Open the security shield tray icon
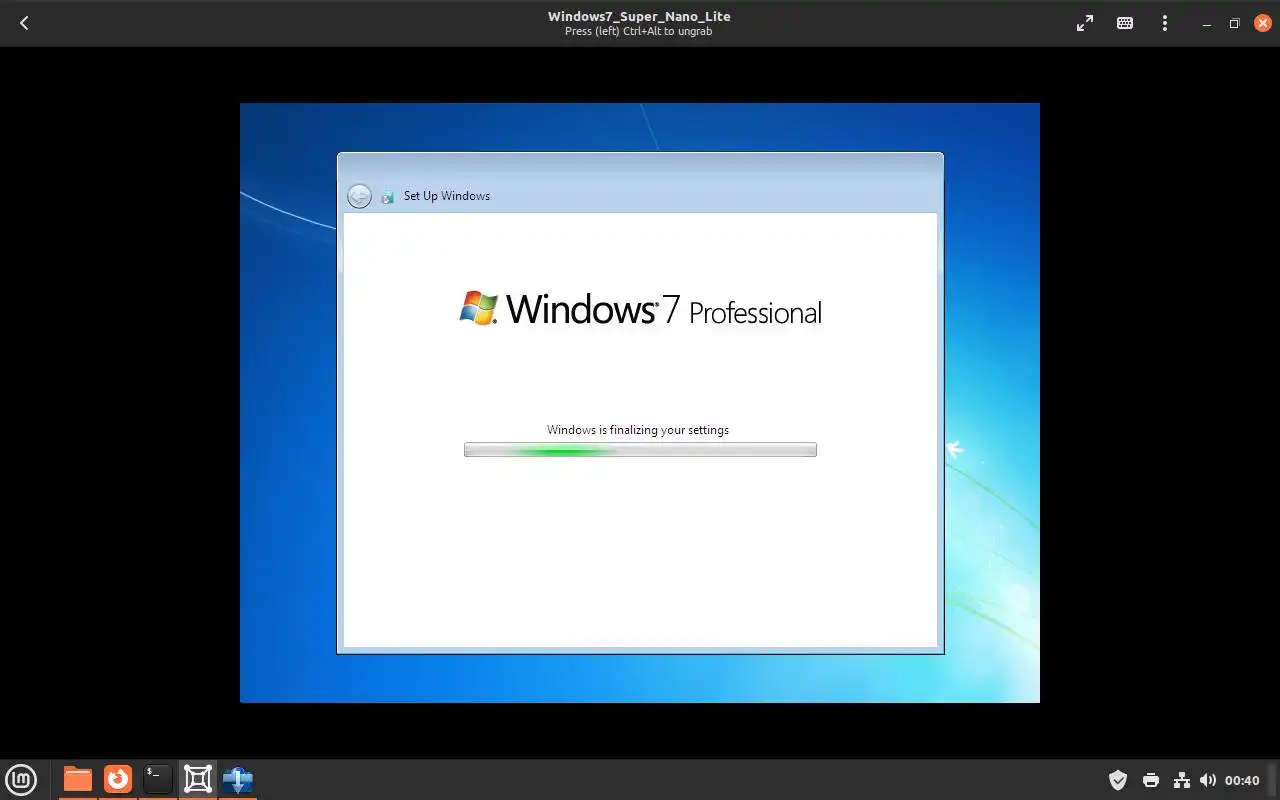Image resolution: width=1280 pixels, height=800 pixels. [1118, 780]
